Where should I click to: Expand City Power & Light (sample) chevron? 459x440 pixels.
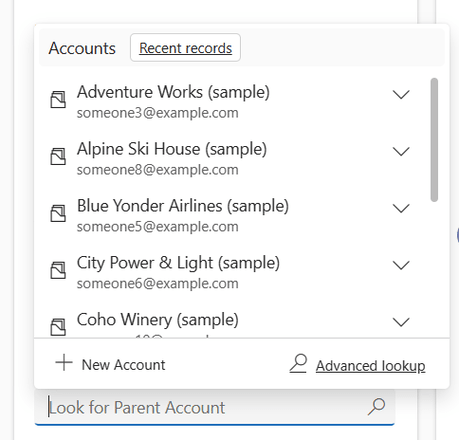coord(401,266)
